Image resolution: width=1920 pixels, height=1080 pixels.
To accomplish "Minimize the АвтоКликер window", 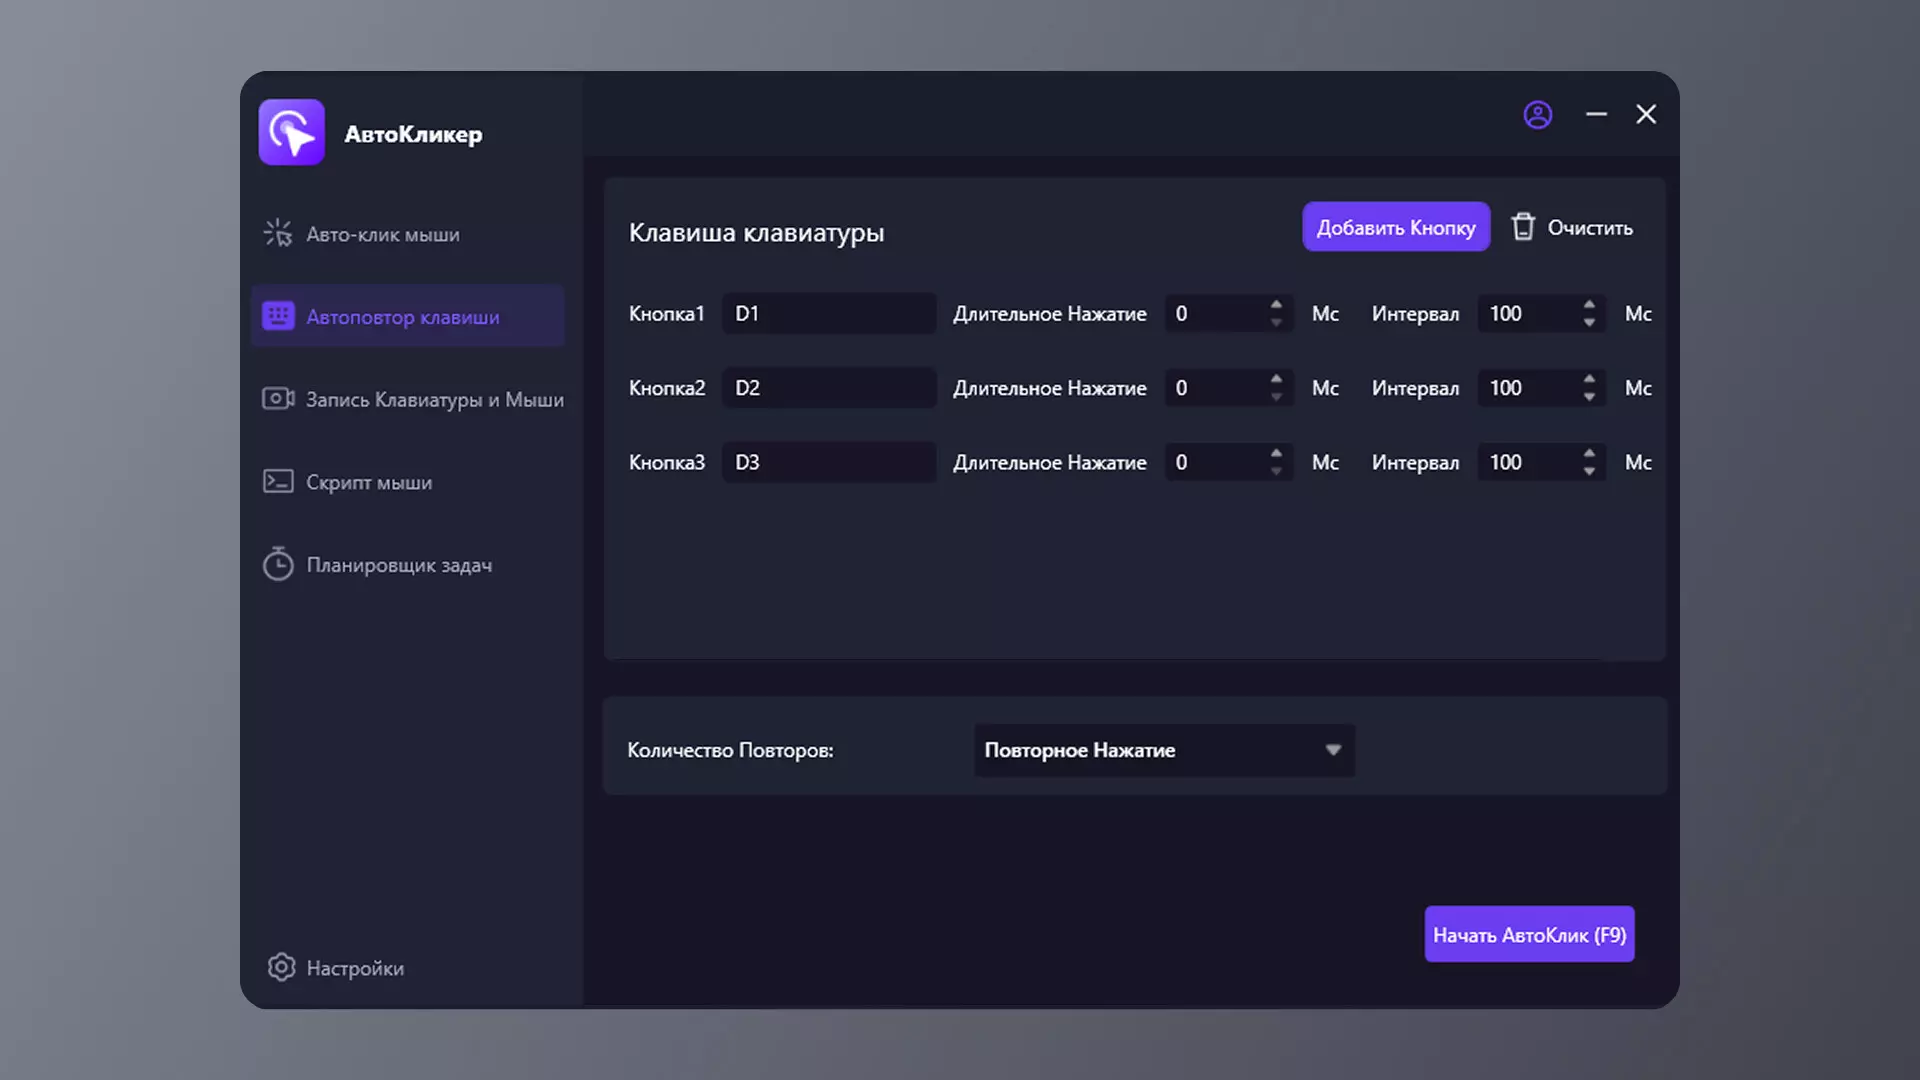I will [x=1596, y=115].
